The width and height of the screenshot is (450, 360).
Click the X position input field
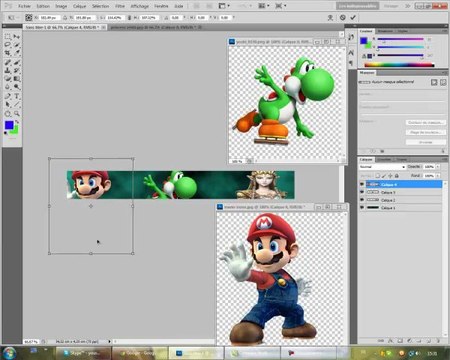click(x=49, y=17)
